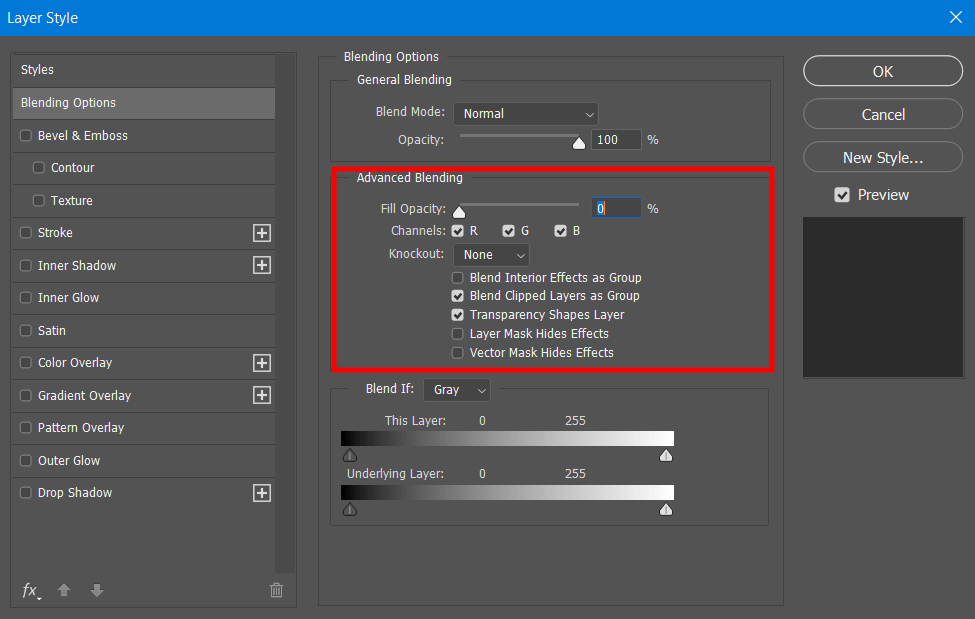
Task: Click the Opacity slider handle
Action: click(579, 143)
